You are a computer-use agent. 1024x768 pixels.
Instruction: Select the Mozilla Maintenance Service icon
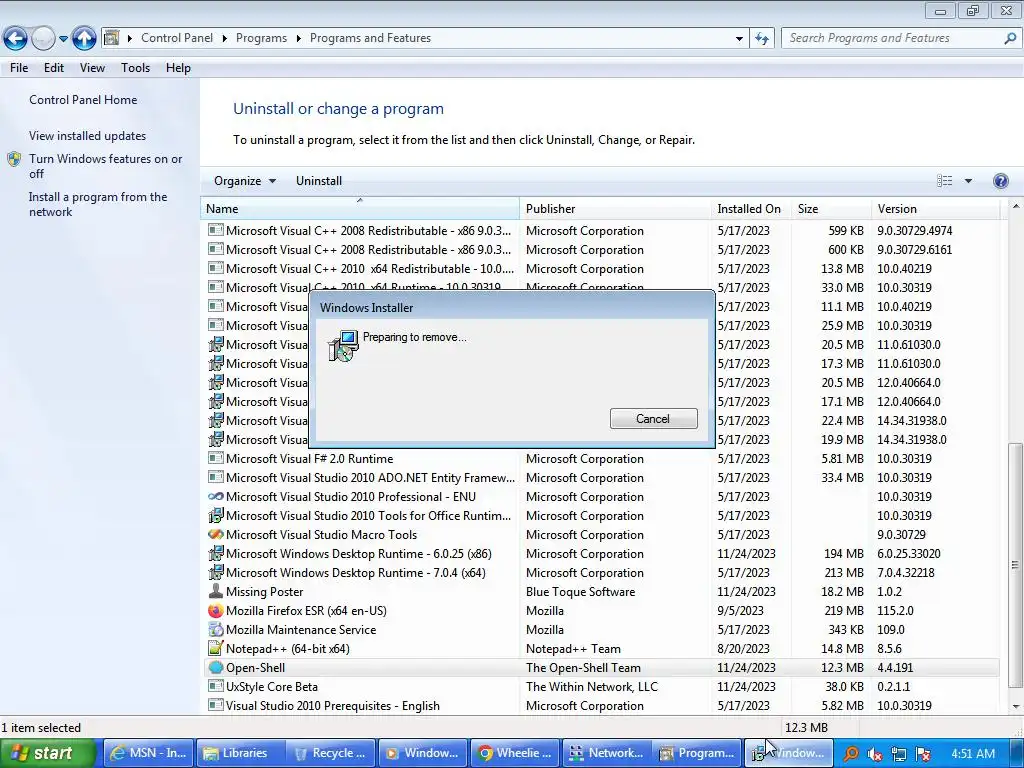click(x=216, y=630)
